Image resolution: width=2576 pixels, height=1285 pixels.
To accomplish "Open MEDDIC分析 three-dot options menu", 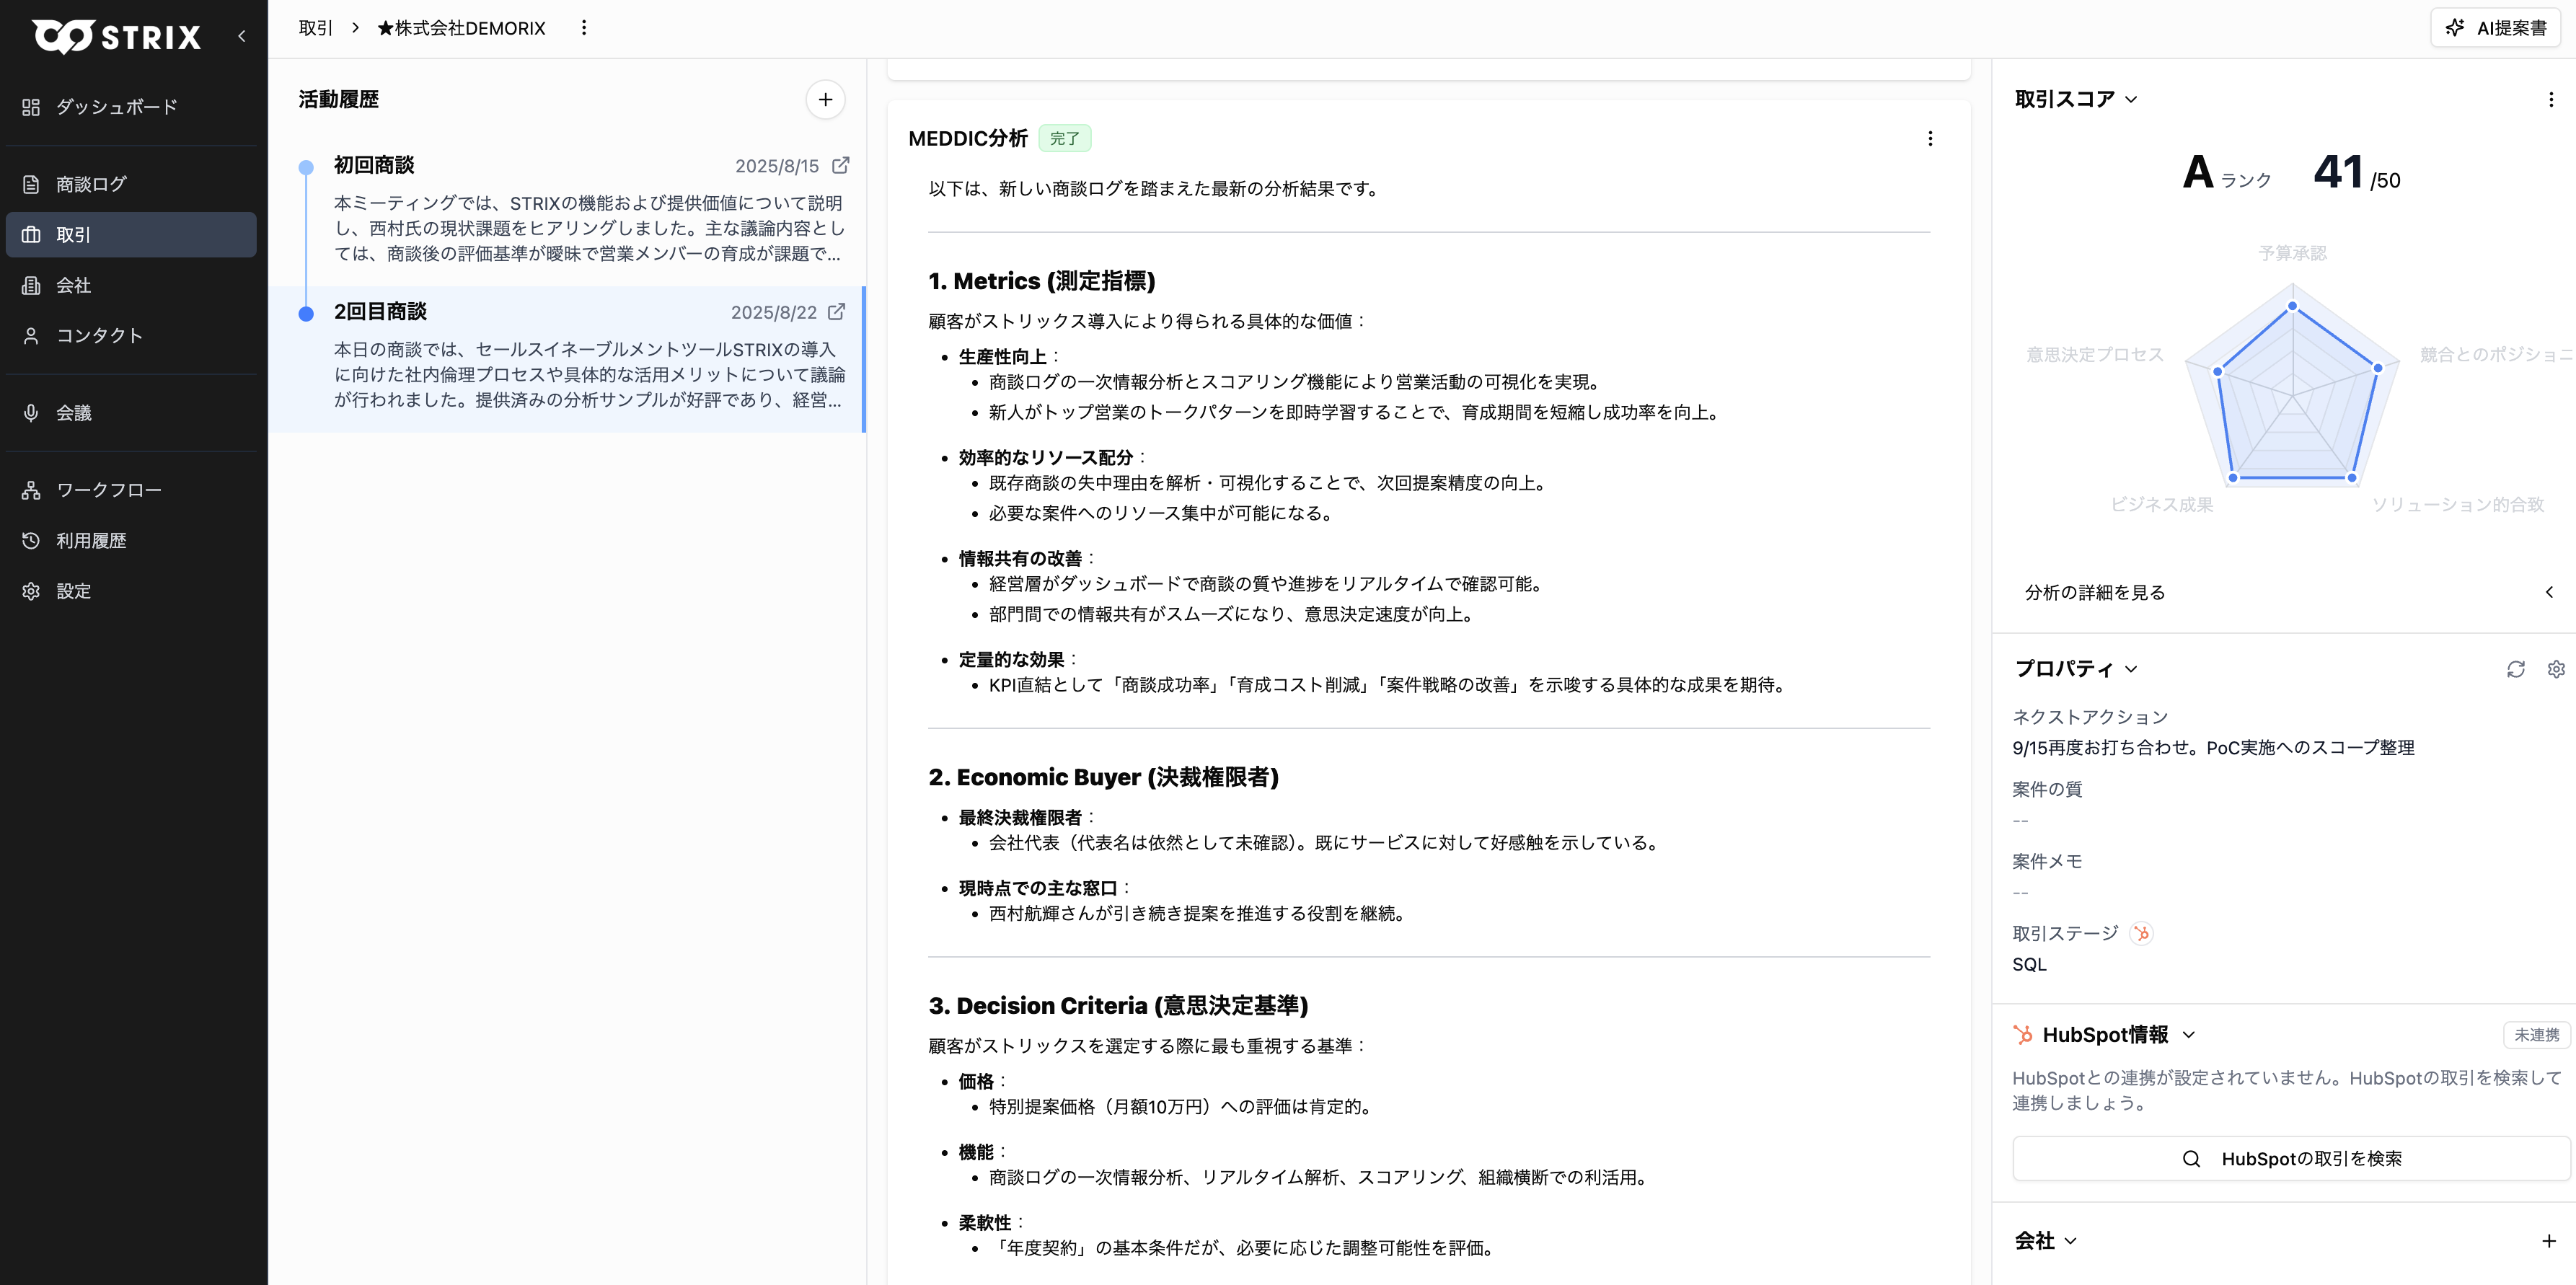I will tap(1930, 139).
